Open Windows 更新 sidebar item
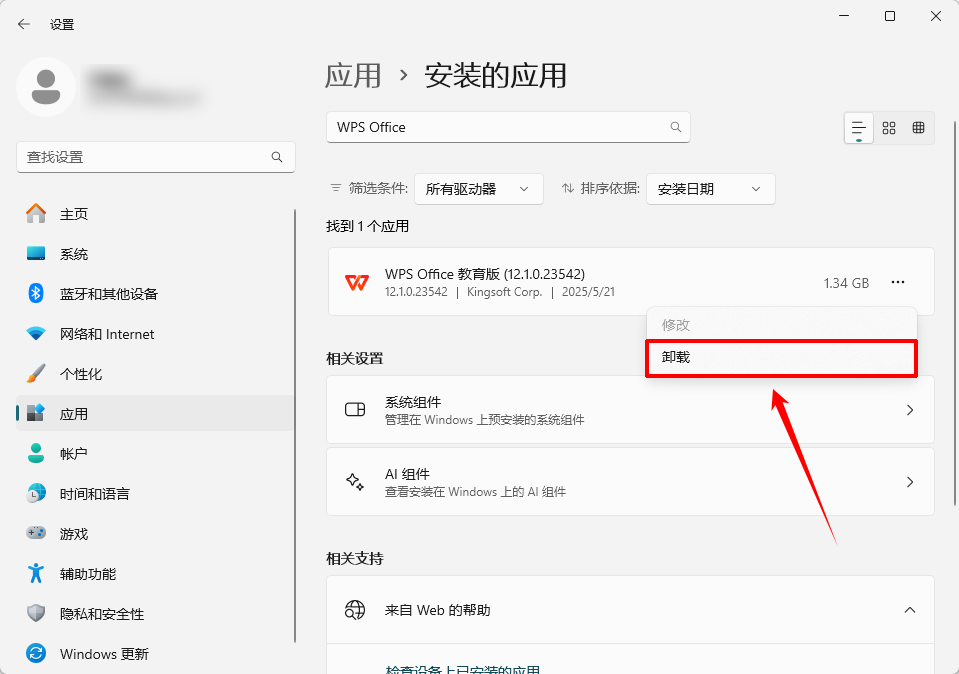Screen dimensions: 959x674 tap(155, 654)
